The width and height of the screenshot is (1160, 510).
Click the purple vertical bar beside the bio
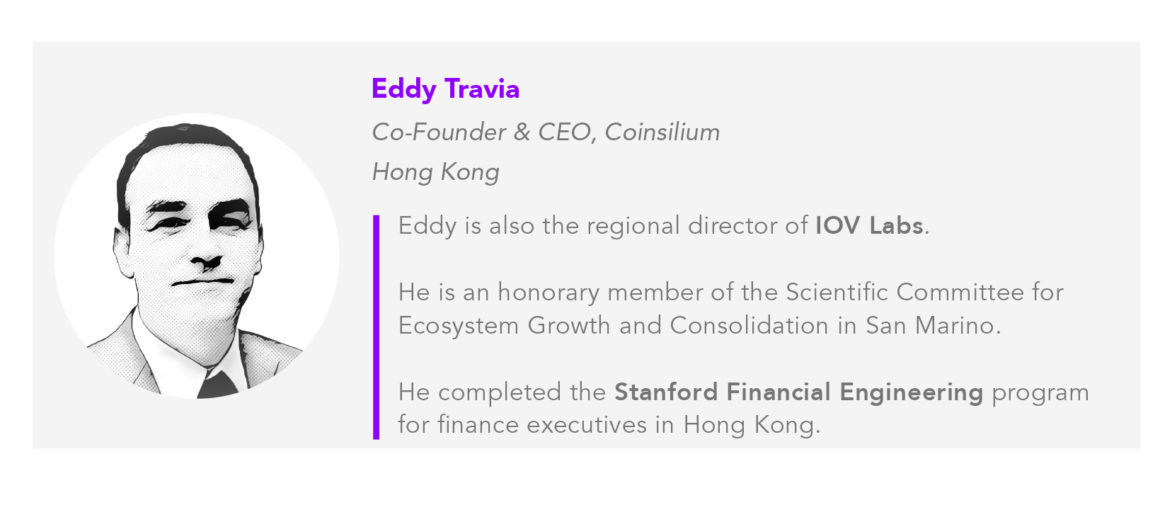point(376,326)
